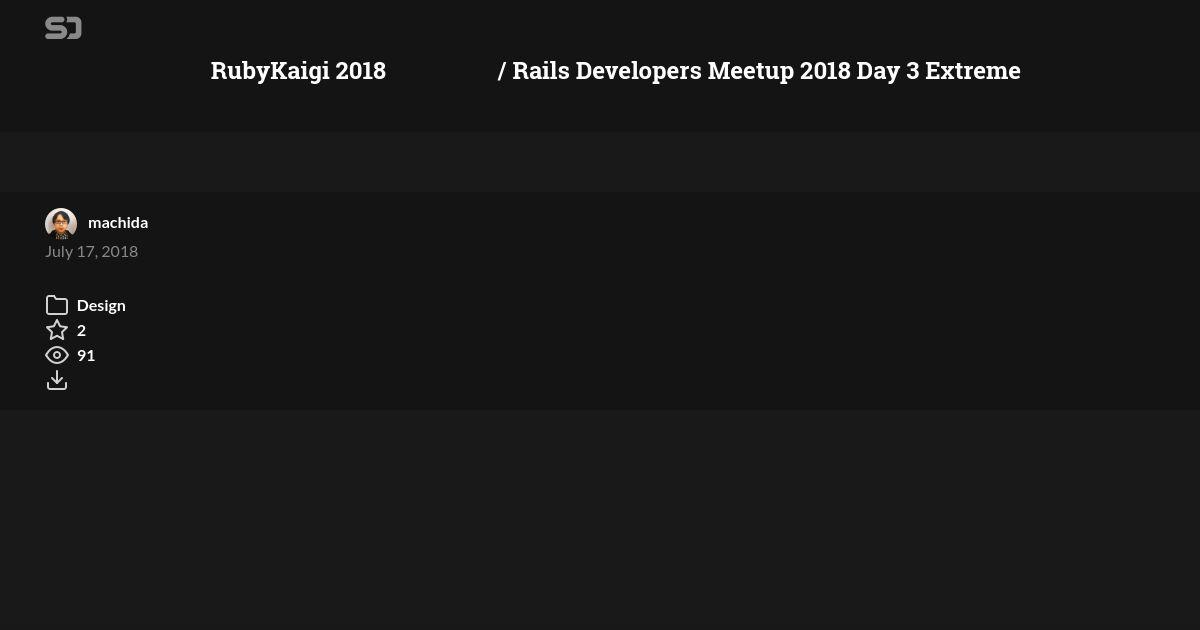Click Day 3 Extreme in the title
The width and height of the screenshot is (1200, 630).
(938, 71)
